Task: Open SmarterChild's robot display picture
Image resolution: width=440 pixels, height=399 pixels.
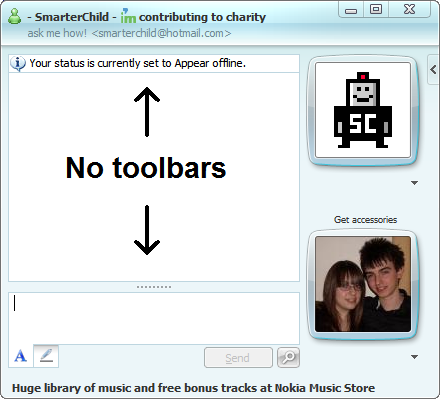Action: click(363, 110)
